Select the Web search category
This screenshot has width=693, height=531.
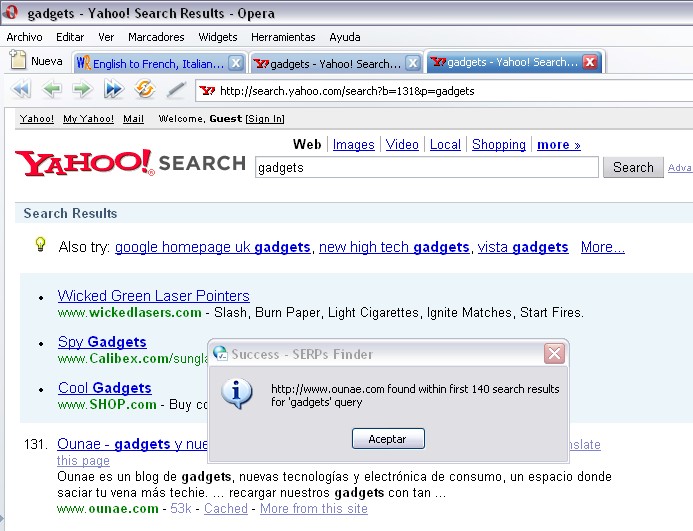307,144
